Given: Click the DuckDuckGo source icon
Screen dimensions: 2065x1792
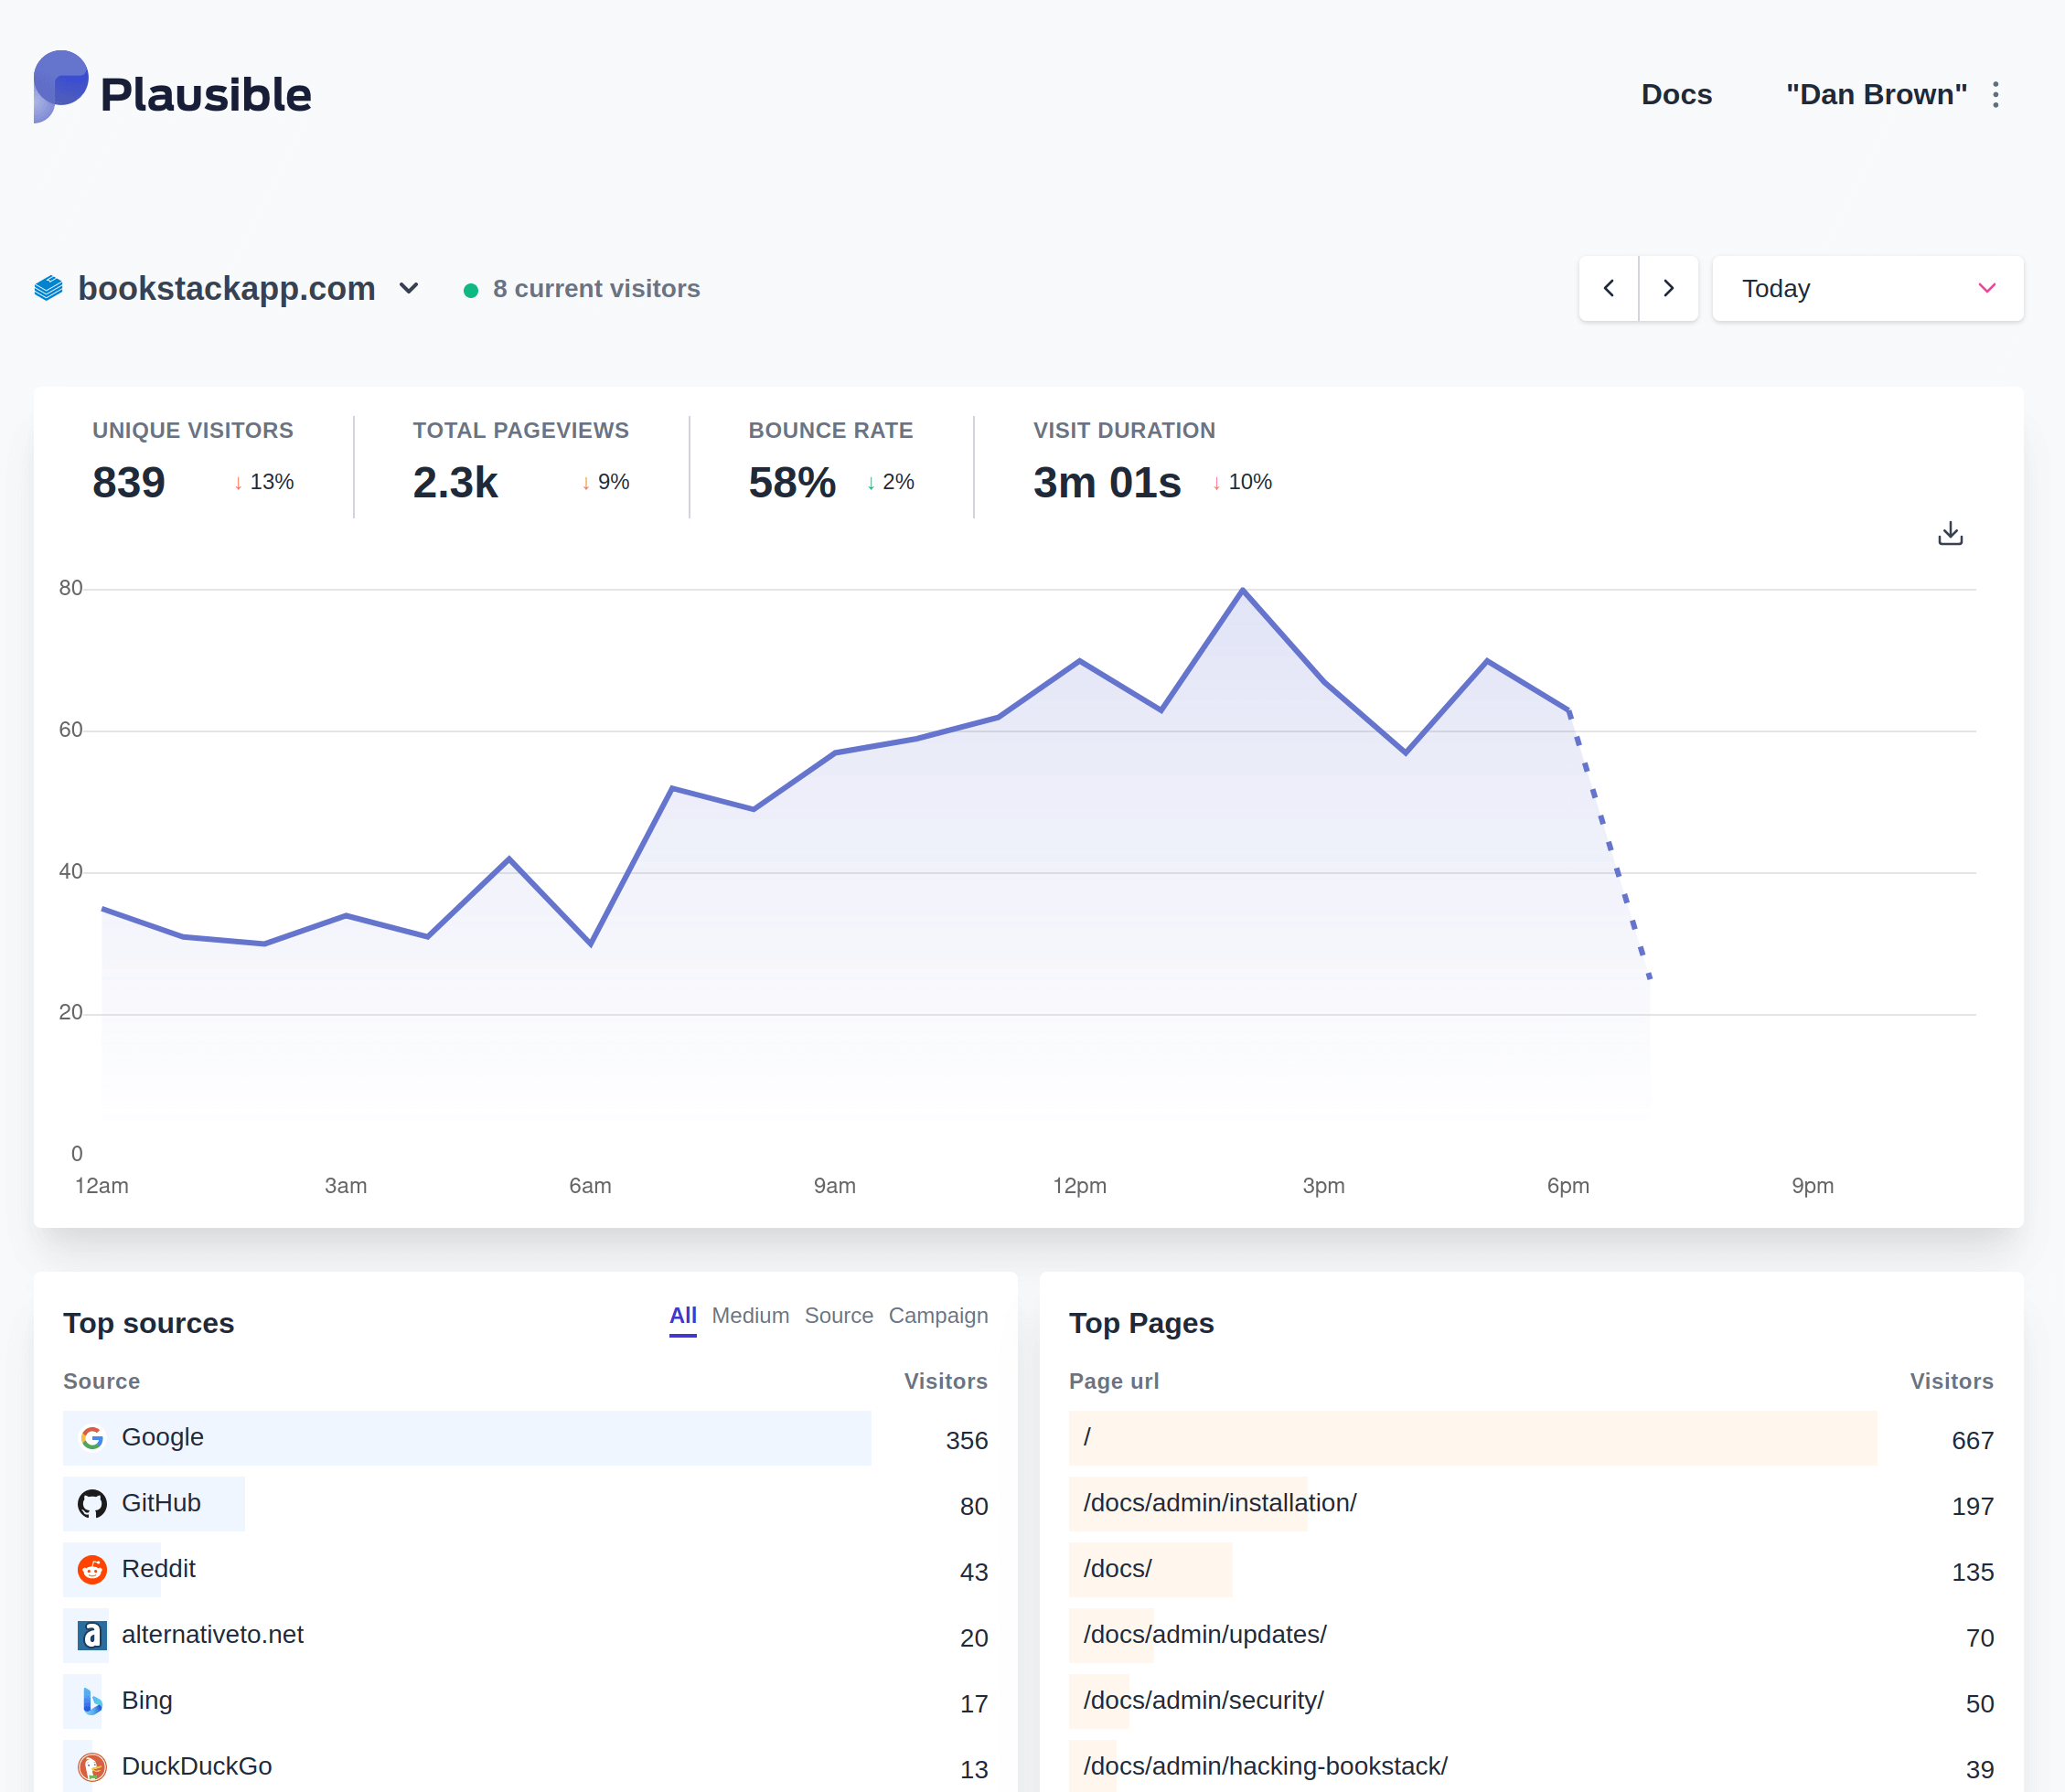Looking at the screenshot, I should point(92,1767).
